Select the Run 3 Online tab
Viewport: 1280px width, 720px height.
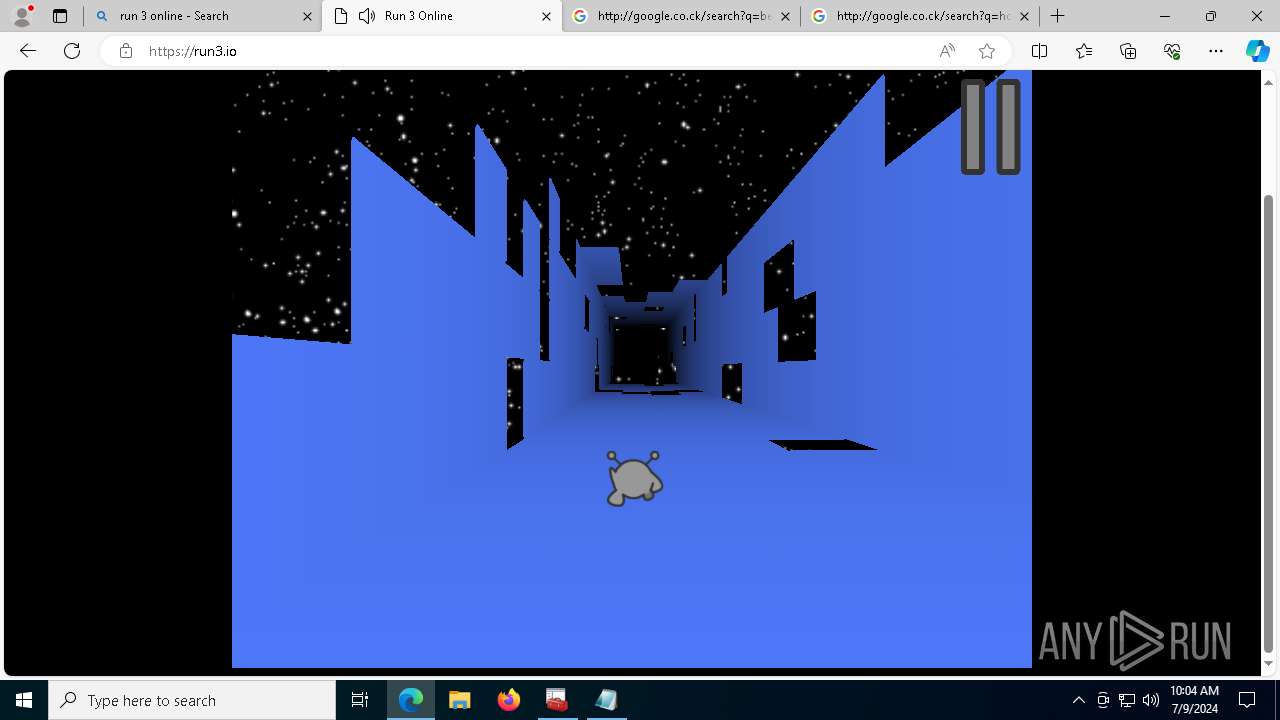441,16
